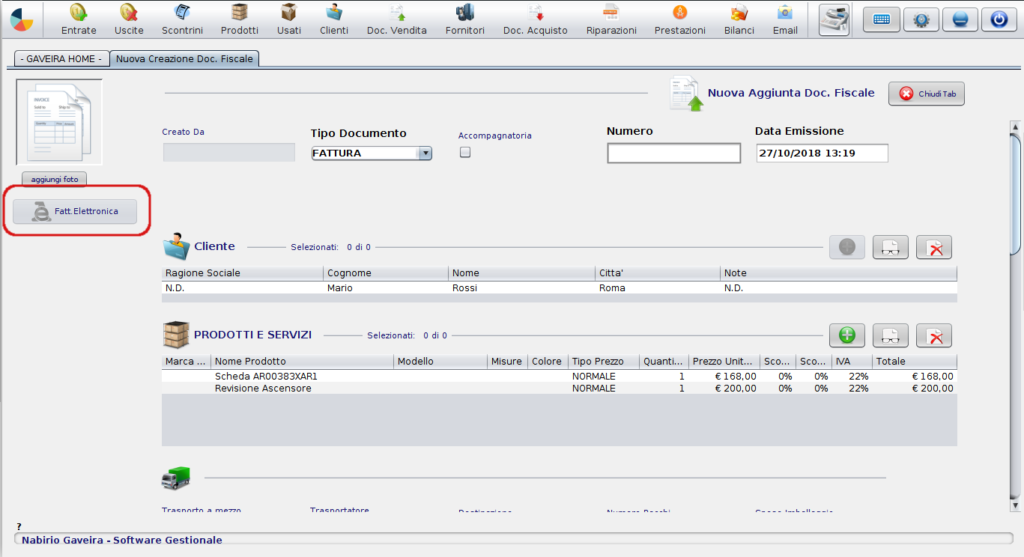Click the Fatt.Elettronica button
Image resolution: width=1024 pixels, height=557 pixels.
[x=75, y=211]
